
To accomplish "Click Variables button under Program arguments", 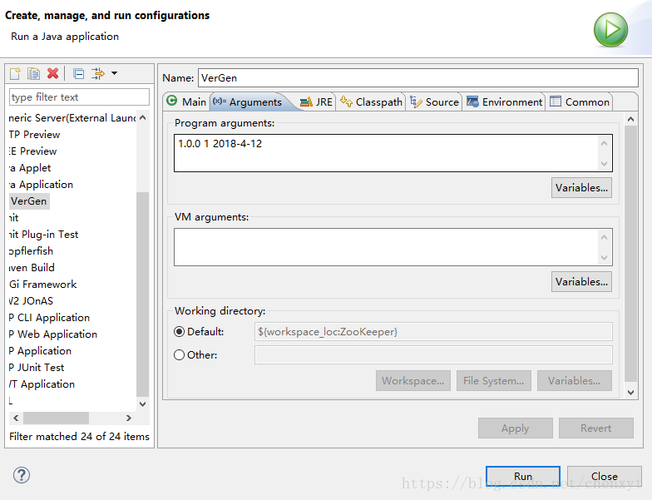I will (x=581, y=188).
